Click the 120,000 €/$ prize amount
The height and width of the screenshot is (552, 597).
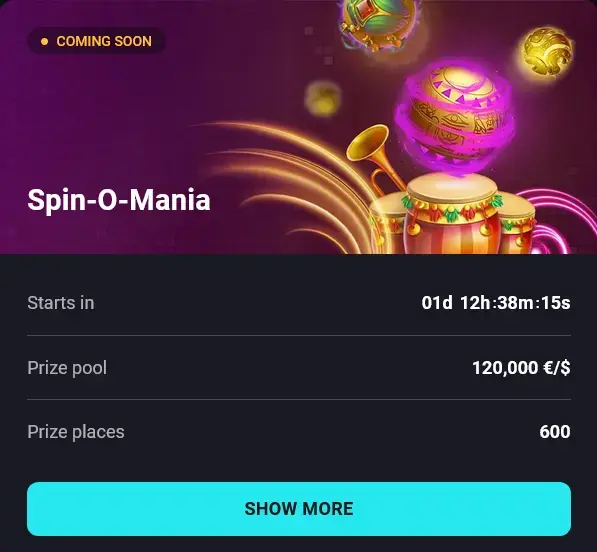521,368
